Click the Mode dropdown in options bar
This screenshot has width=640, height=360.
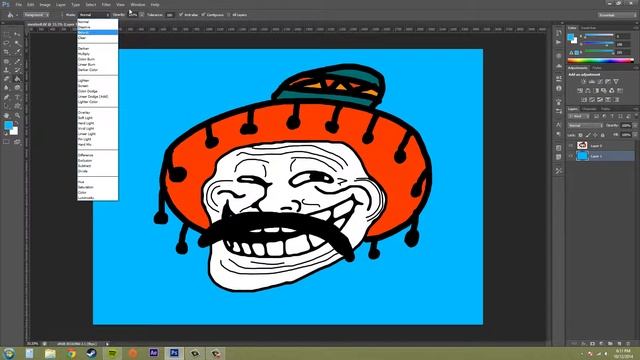tap(94, 15)
